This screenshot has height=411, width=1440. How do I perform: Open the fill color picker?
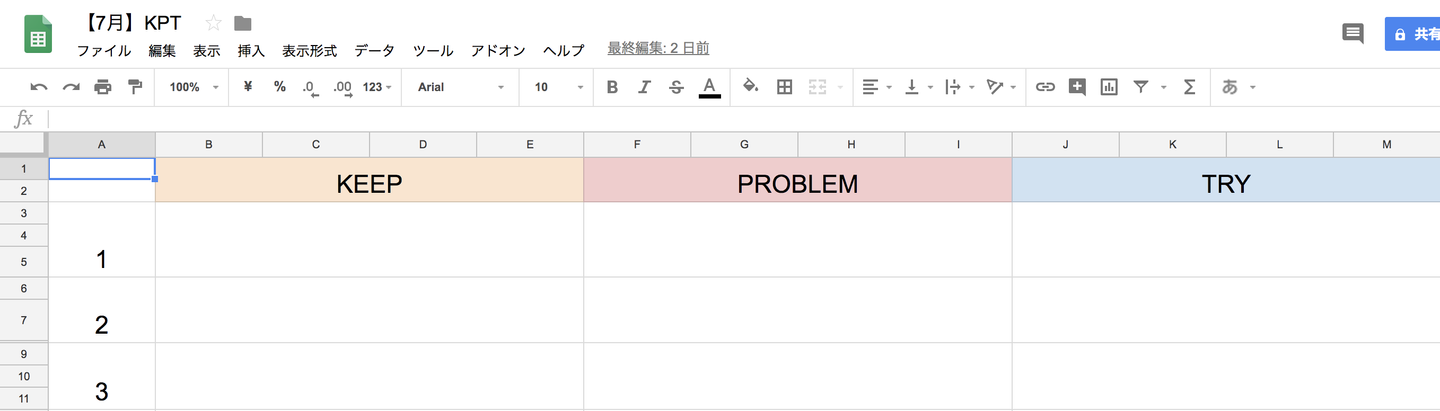click(x=750, y=87)
